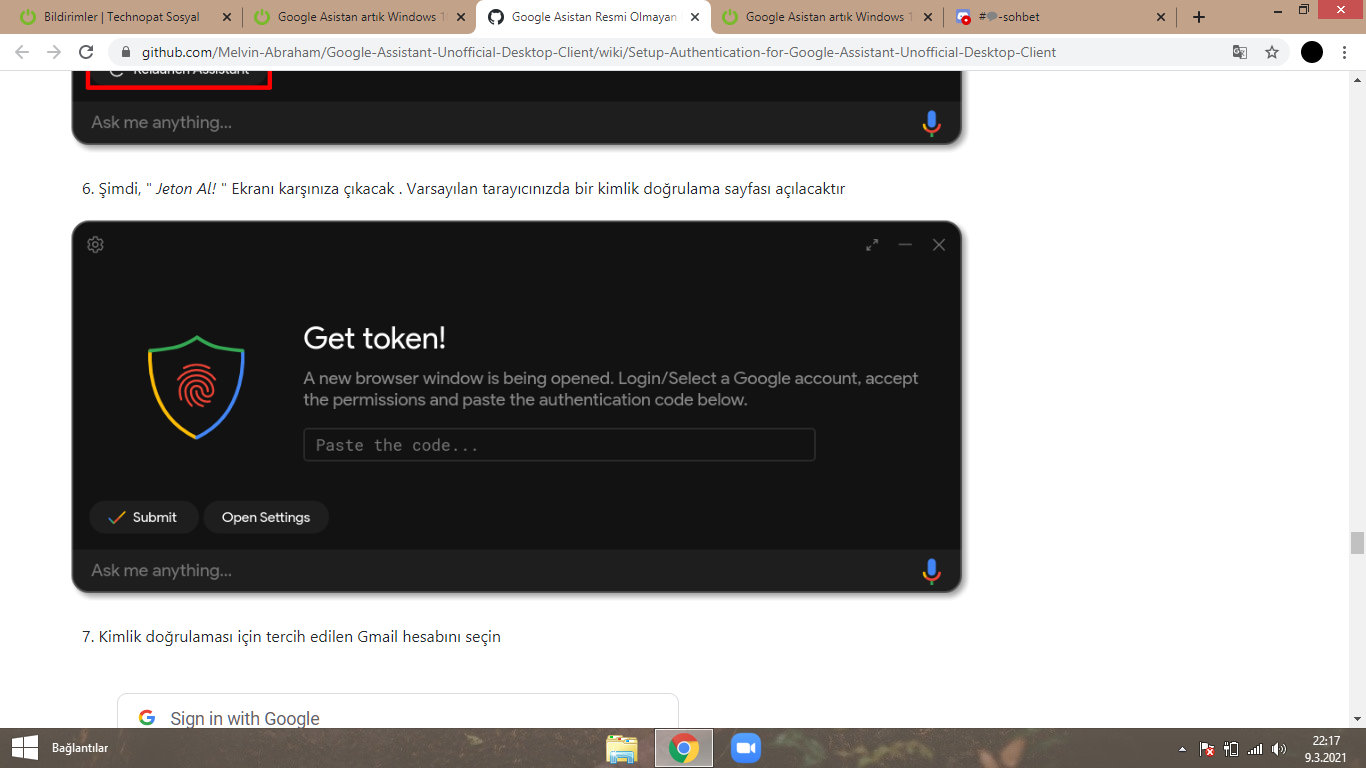Restore down the Chrome window
Screen dimensions: 1366x768
pos(1303,9)
